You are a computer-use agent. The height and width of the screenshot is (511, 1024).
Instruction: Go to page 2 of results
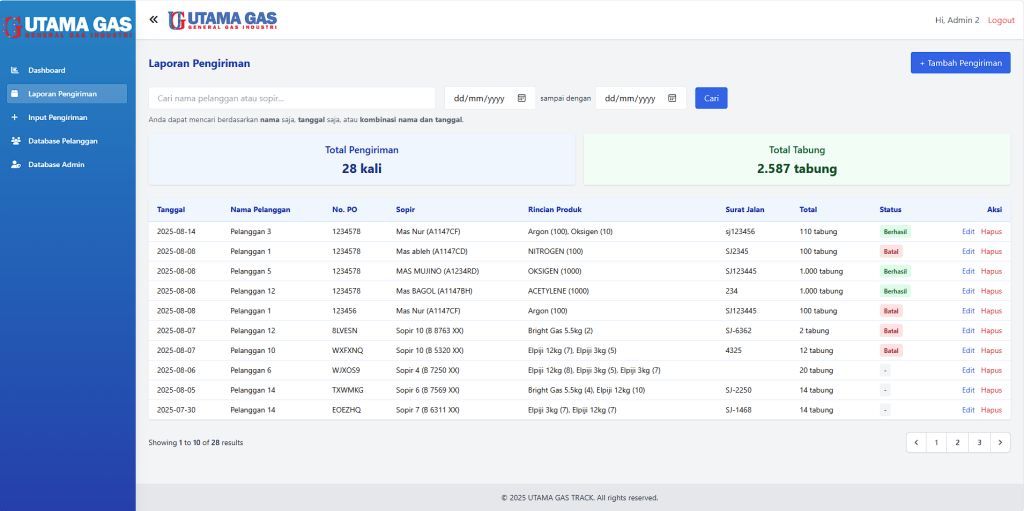pos(958,442)
